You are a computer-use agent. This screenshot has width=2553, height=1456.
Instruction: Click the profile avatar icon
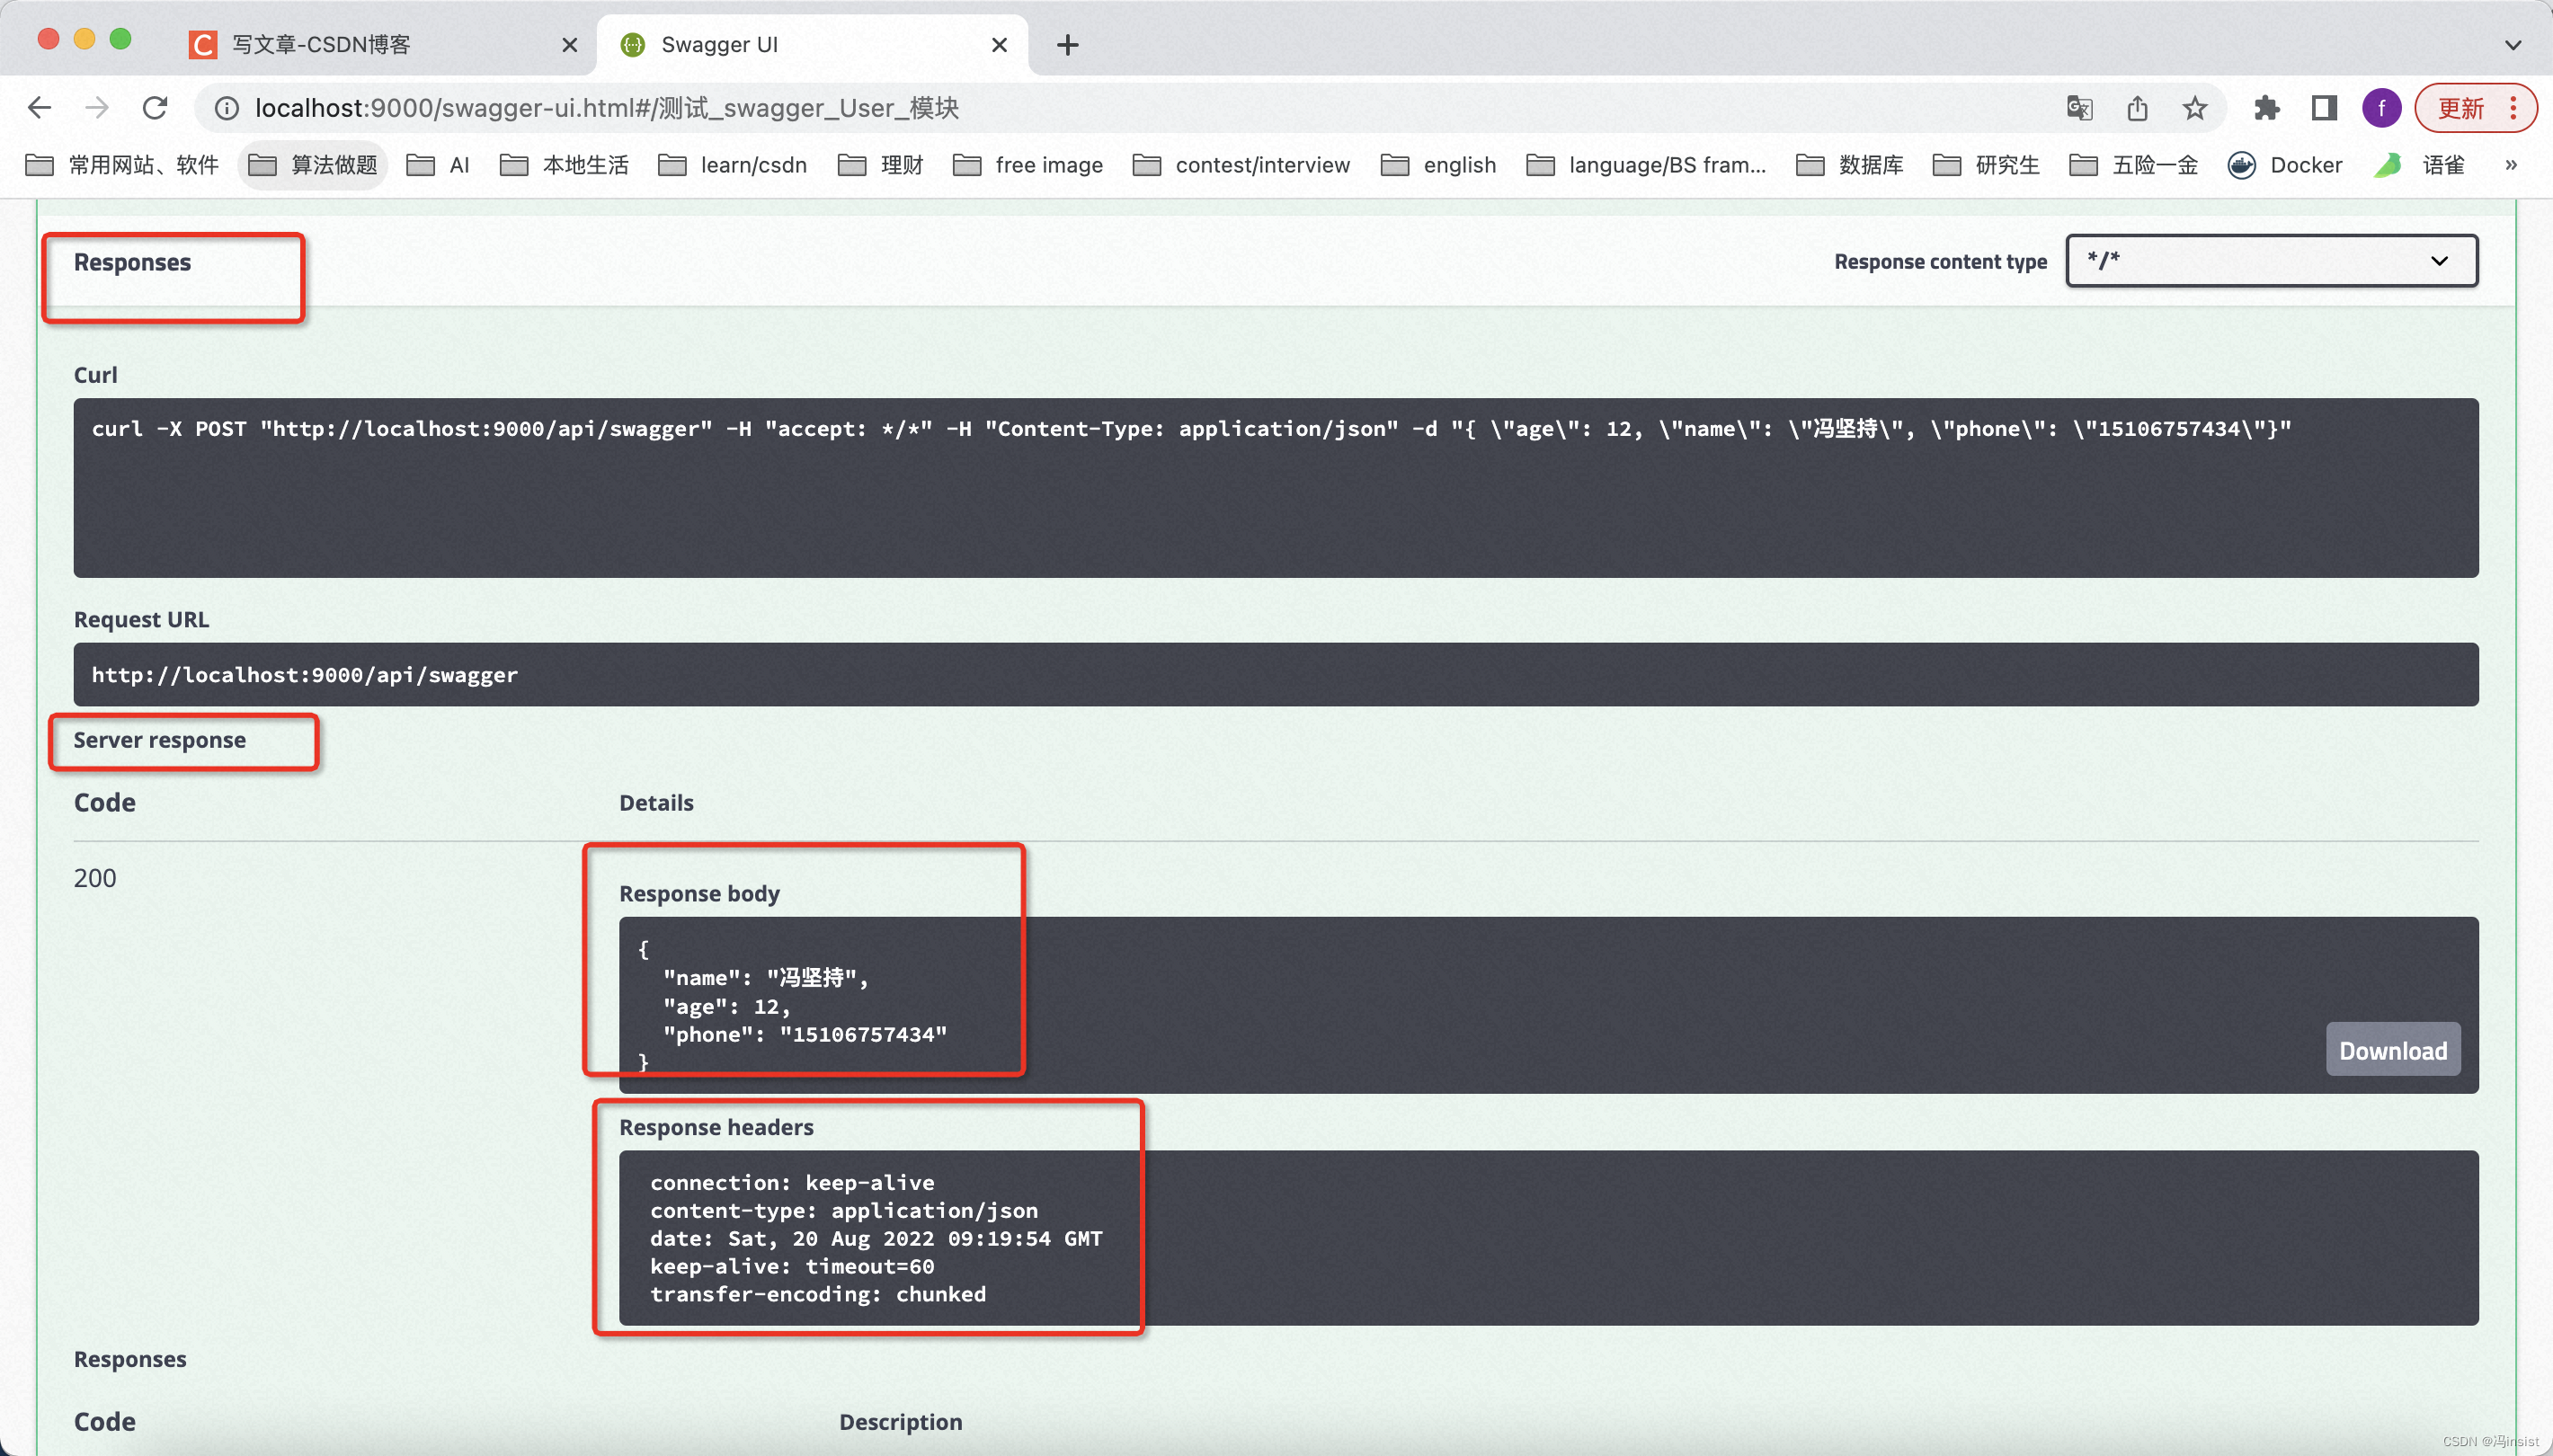coord(2382,108)
